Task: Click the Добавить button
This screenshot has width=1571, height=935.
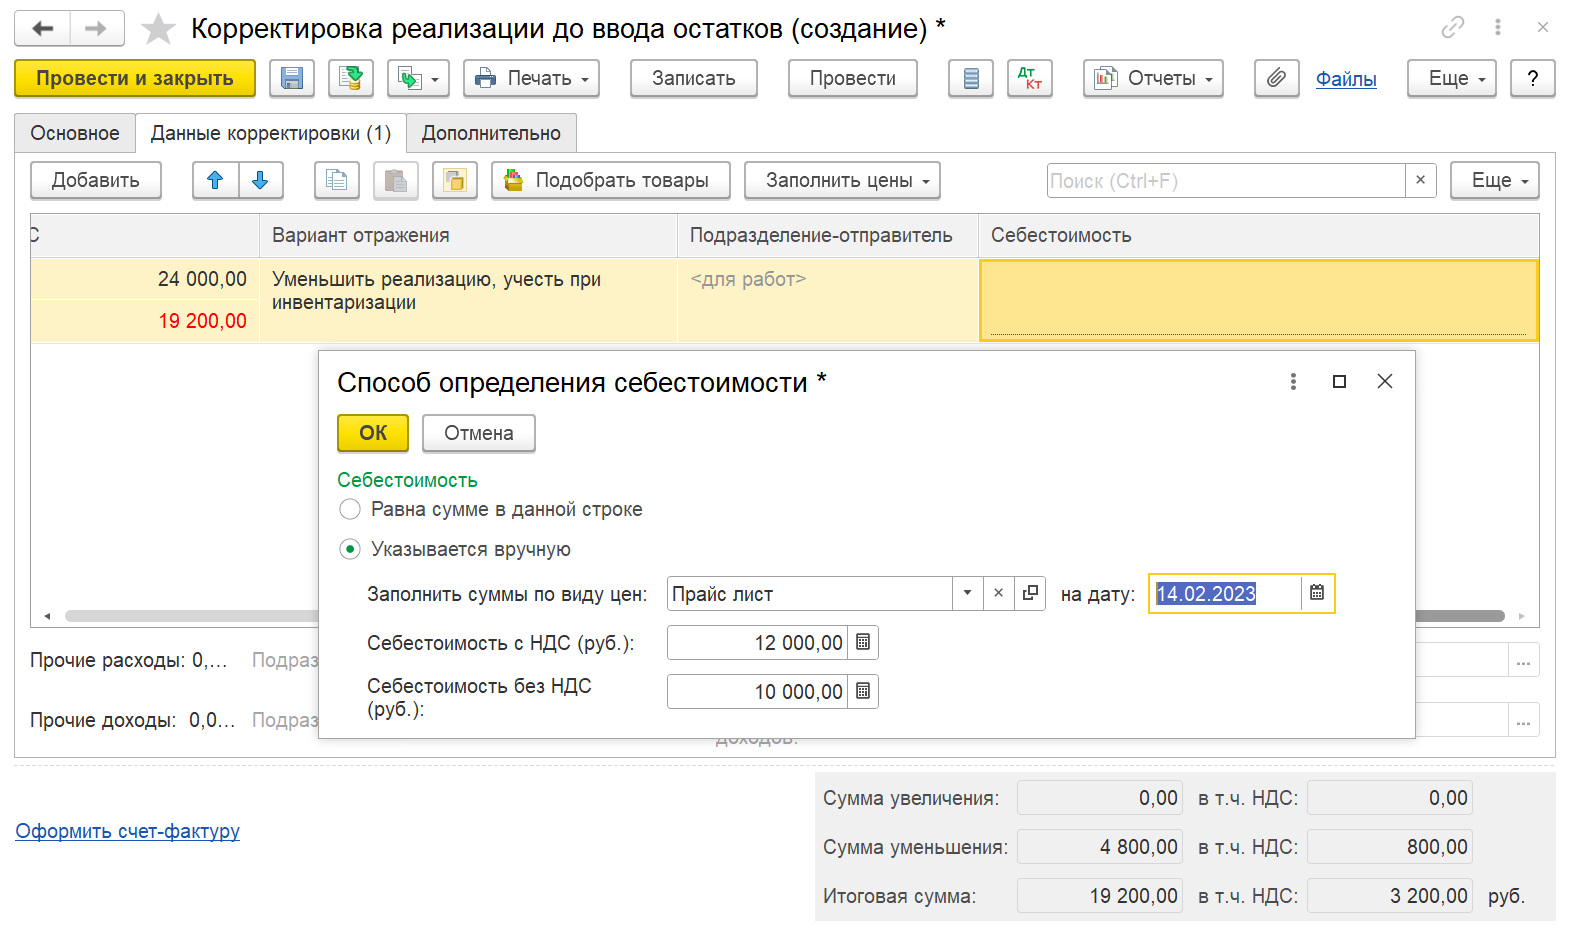Action: [x=96, y=180]
